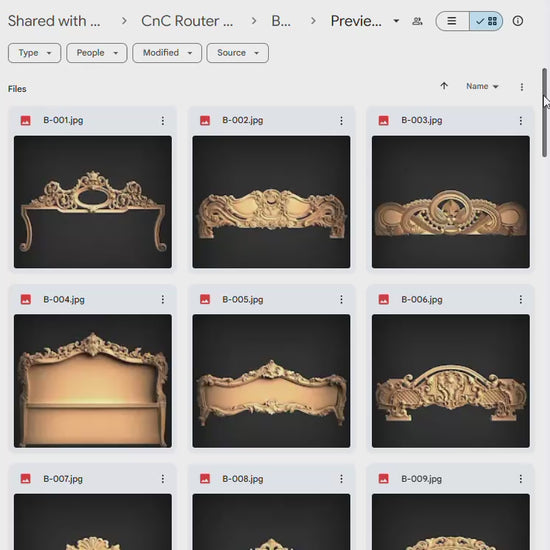550x550 pixels.
Task: Go to Shared with ... breadcrumb
Action: 54,21
